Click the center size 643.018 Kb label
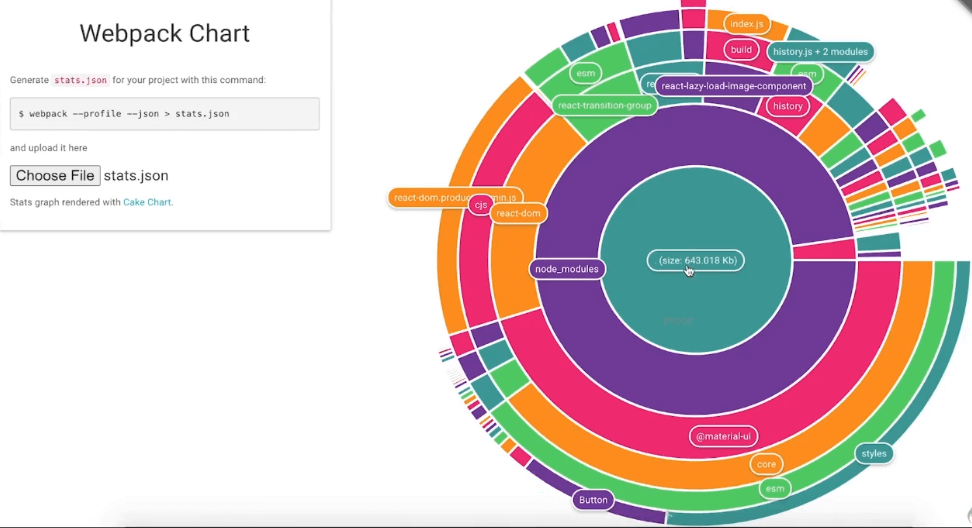 point(696,260)
